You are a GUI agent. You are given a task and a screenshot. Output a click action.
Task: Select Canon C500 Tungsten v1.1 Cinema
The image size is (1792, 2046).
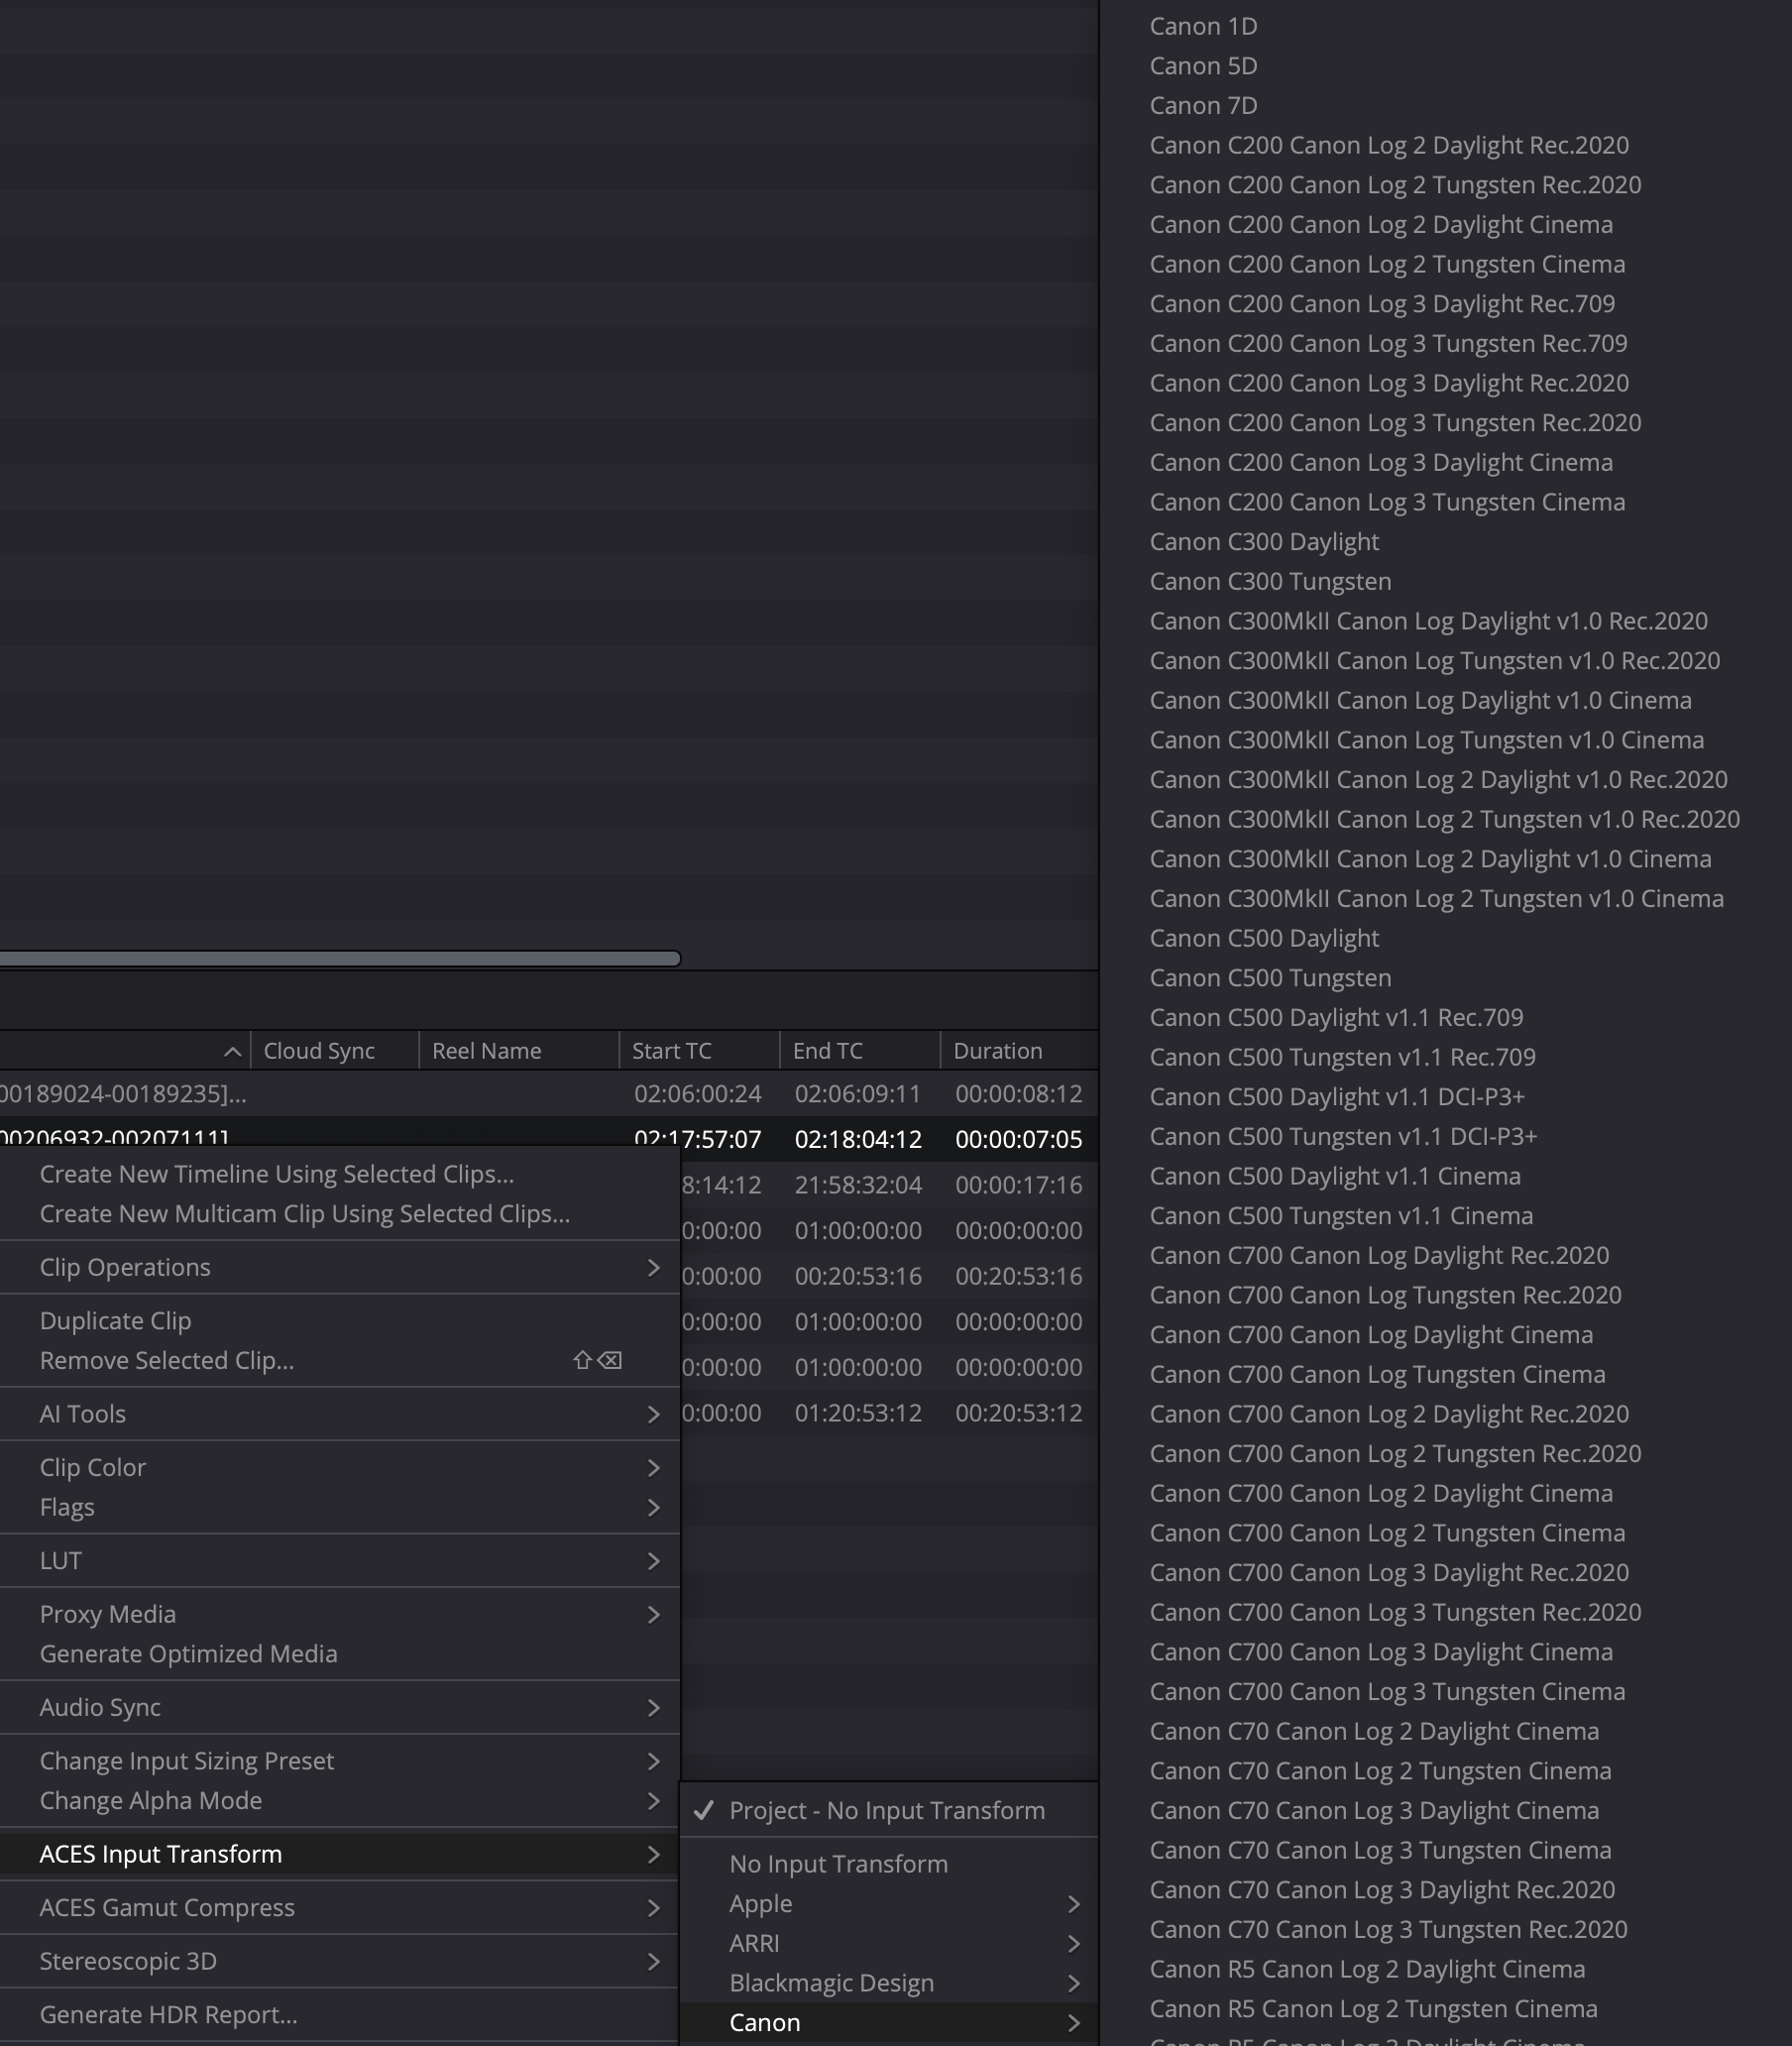tap(1341, 1216)
